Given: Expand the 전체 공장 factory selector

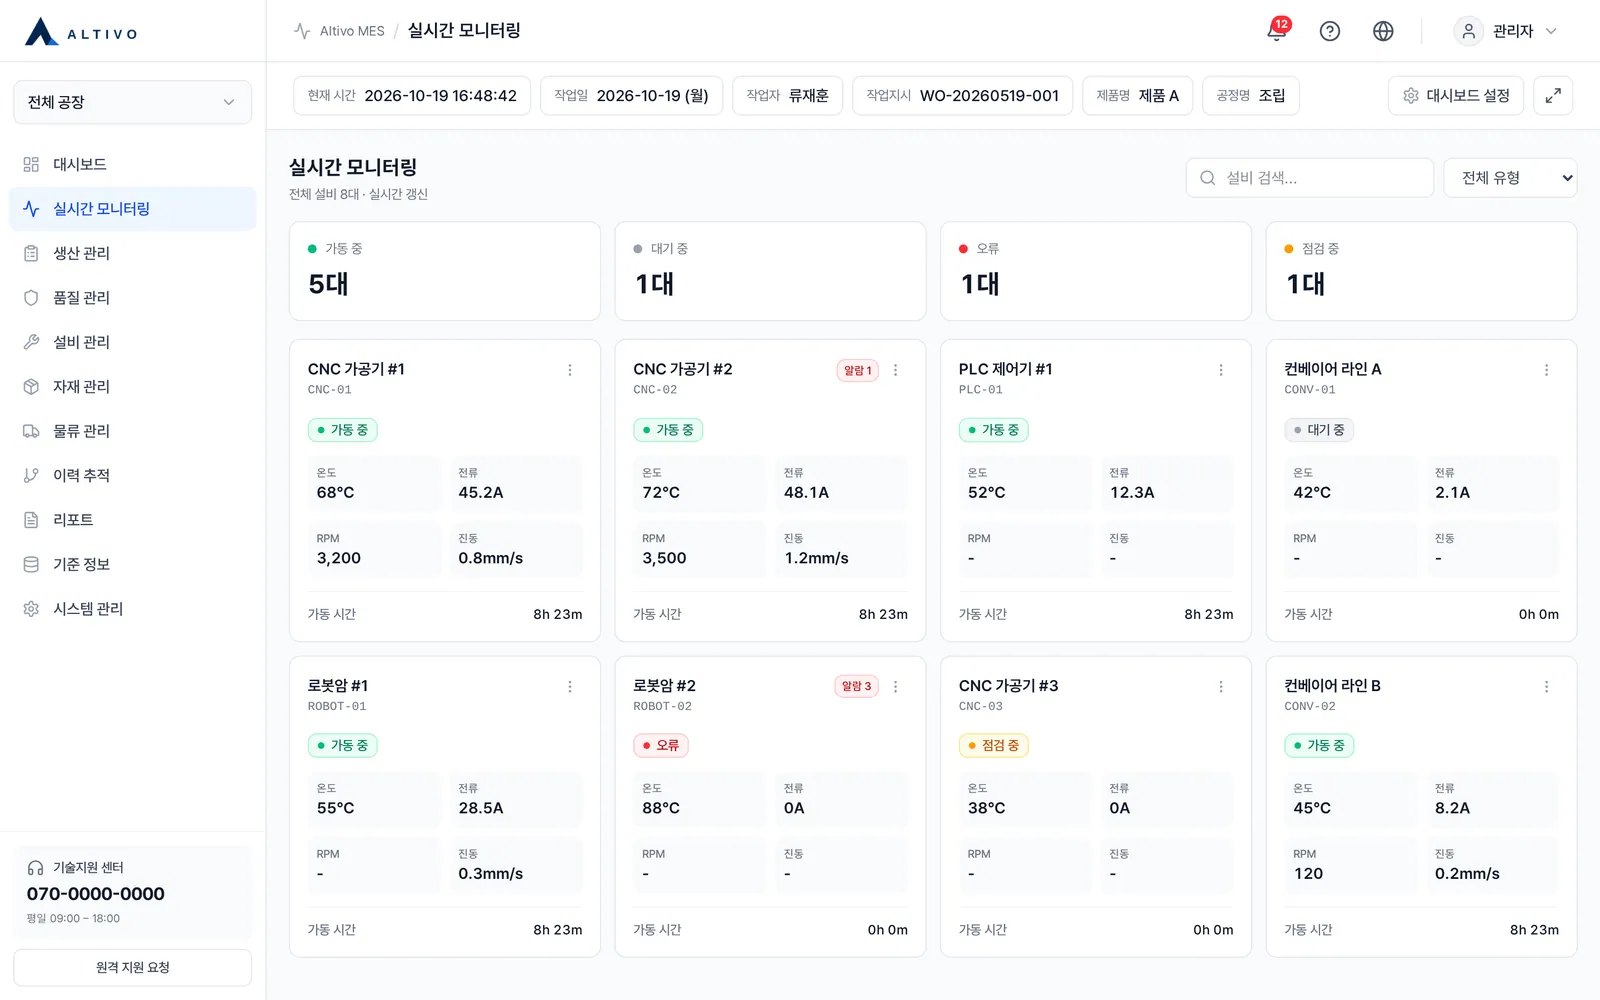Looking at the screenshot, I should pyautogui.click(x=133, y=102).
